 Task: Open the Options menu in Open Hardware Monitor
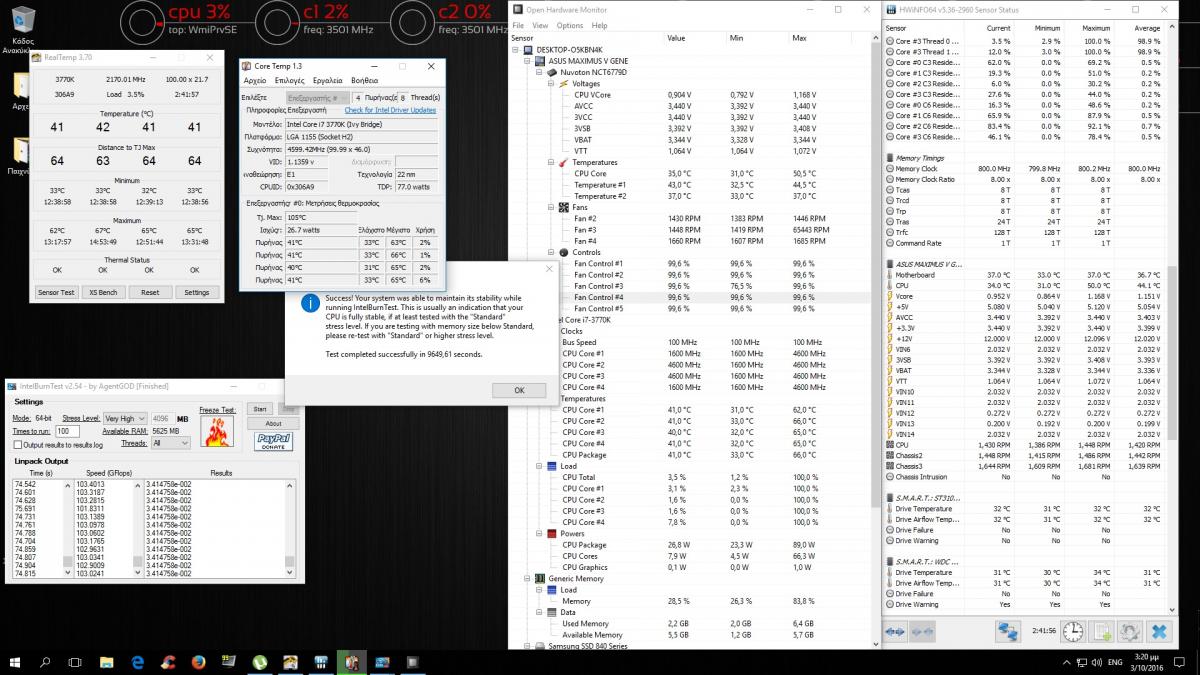pyautogui.click(x=570, y=25)
